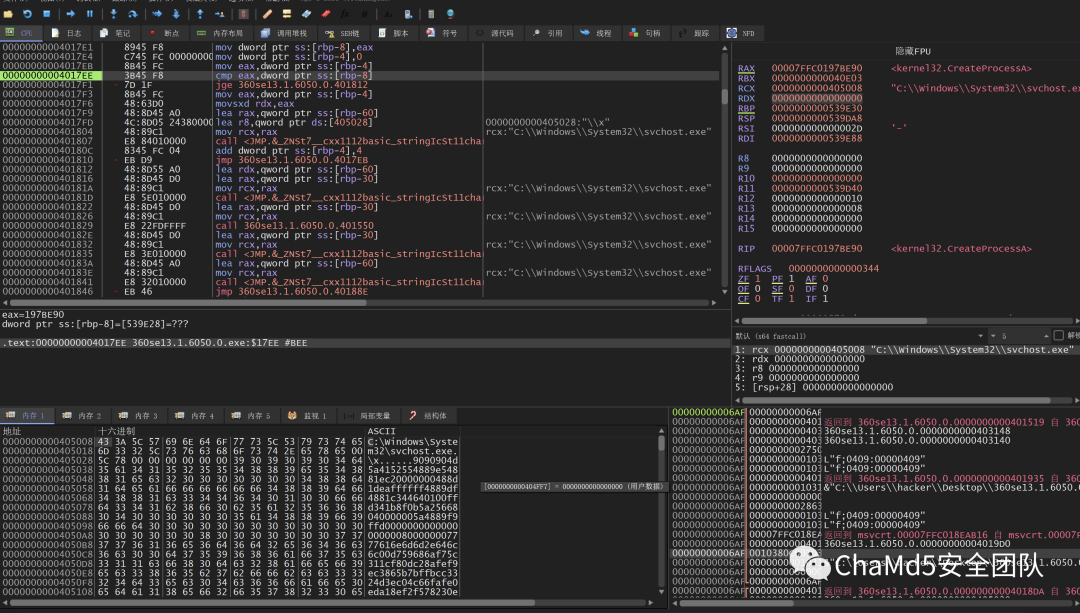Switch to the 内存 5 dump tab

click(251, 415)
